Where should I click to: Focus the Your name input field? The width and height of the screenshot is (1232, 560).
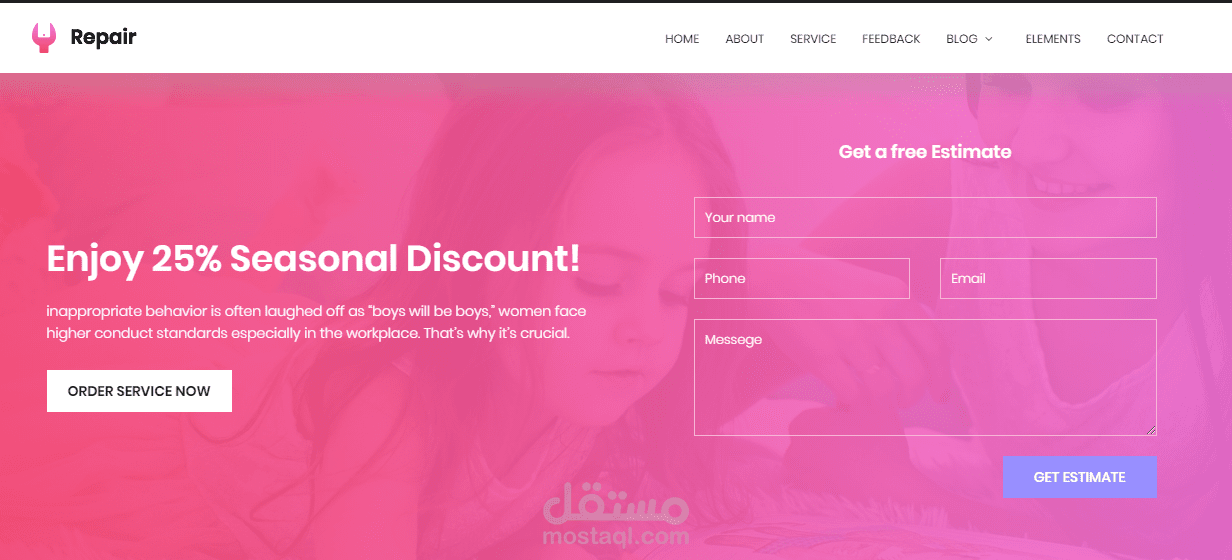[925, 217]
